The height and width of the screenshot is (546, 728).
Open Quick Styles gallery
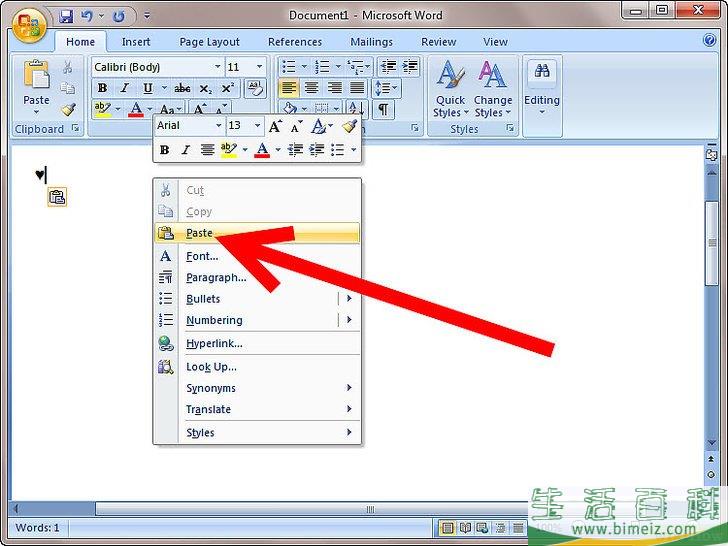click(450, 88)
